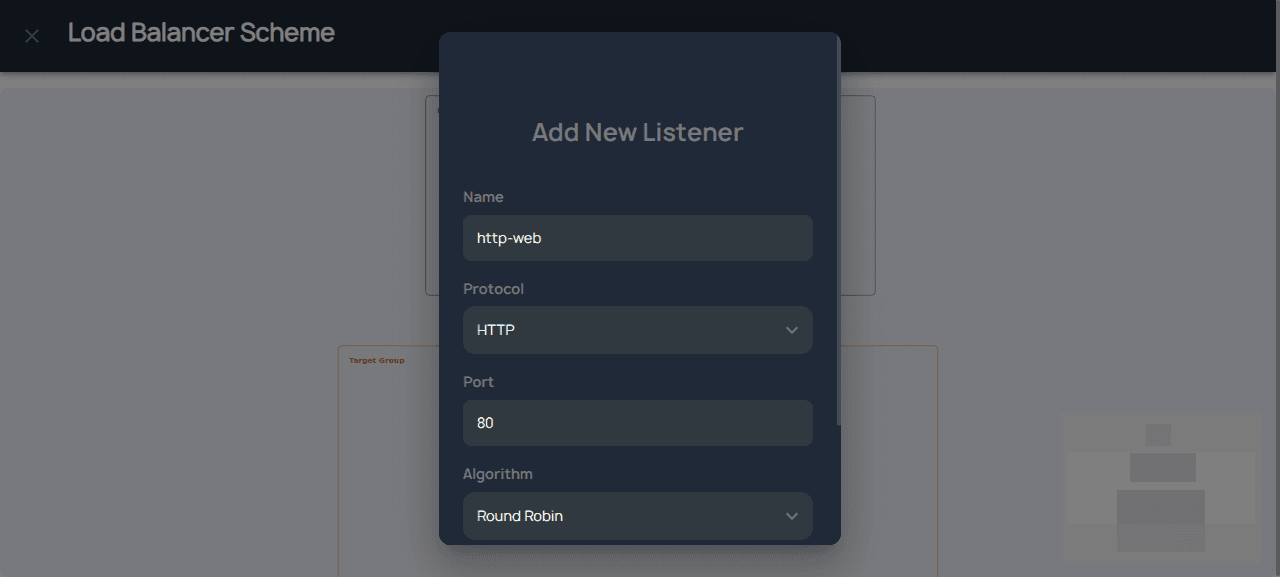Close the Load Balancer Scheme panel

coord(32,36)
